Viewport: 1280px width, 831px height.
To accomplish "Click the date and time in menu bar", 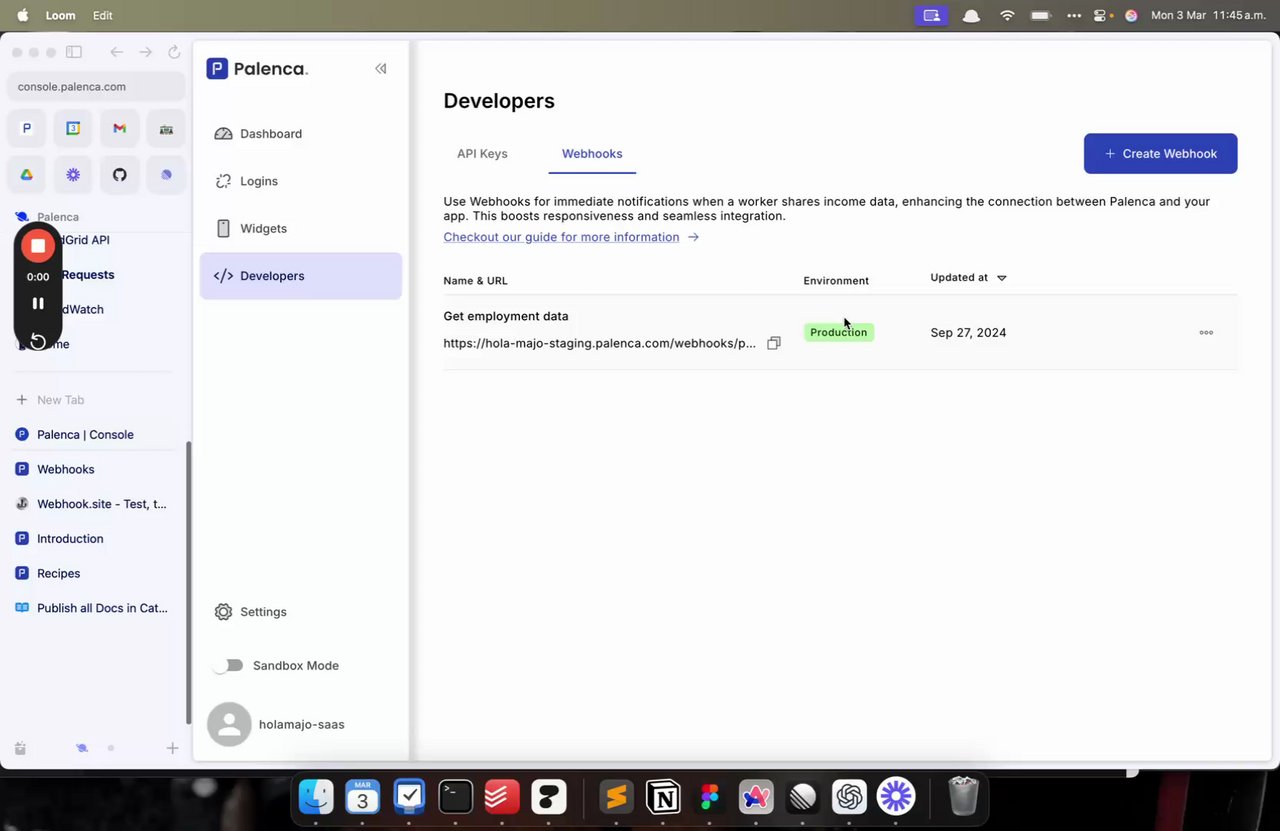I will coord(1208,16).
